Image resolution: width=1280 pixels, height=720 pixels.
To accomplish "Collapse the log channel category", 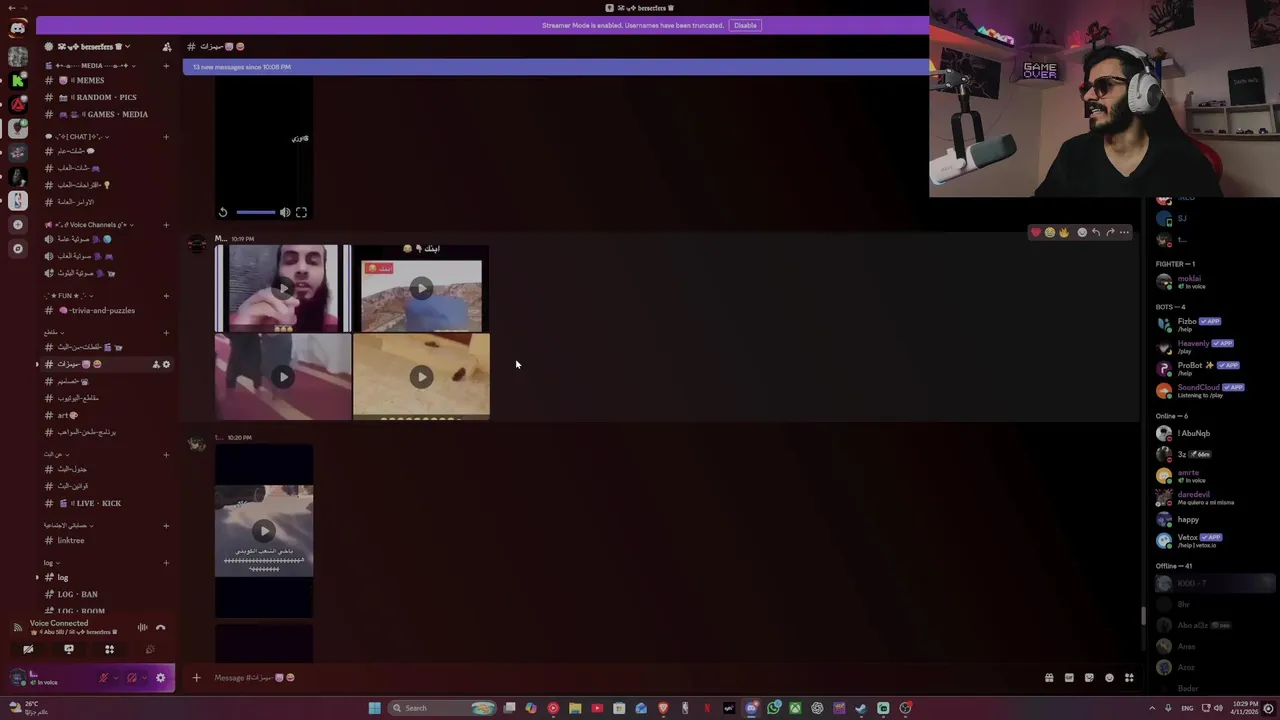I will (x=51, y=563).
